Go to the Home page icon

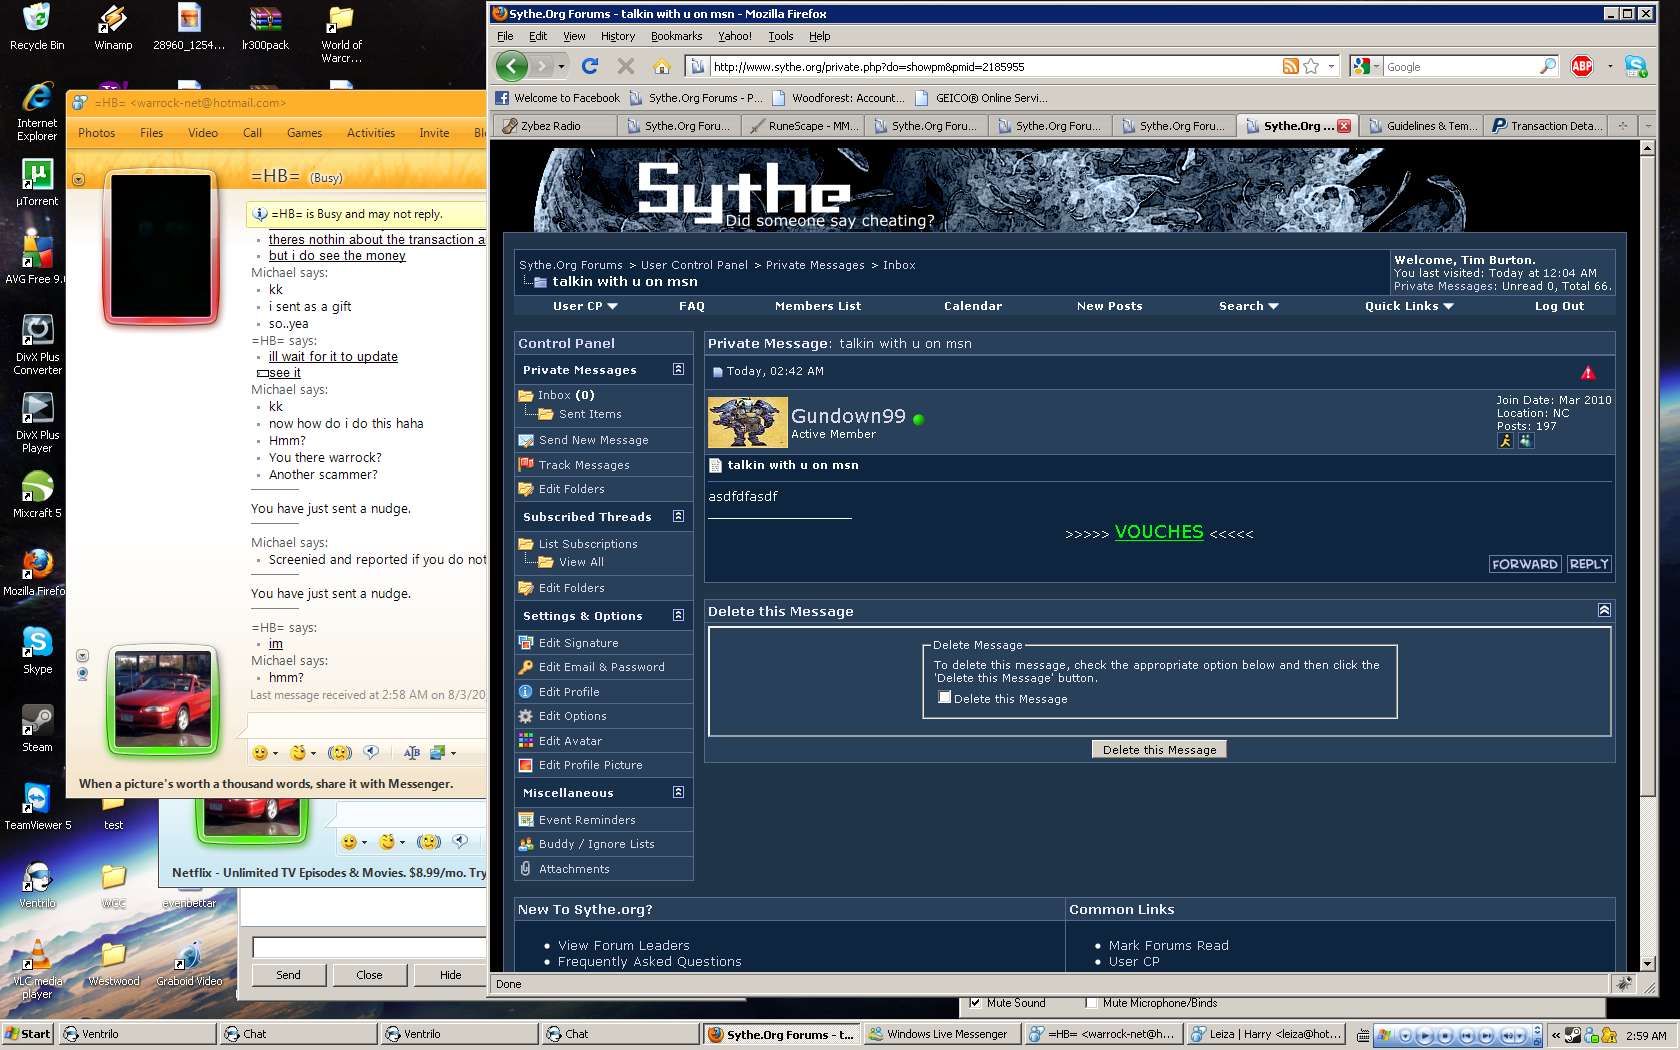[661, 66]
